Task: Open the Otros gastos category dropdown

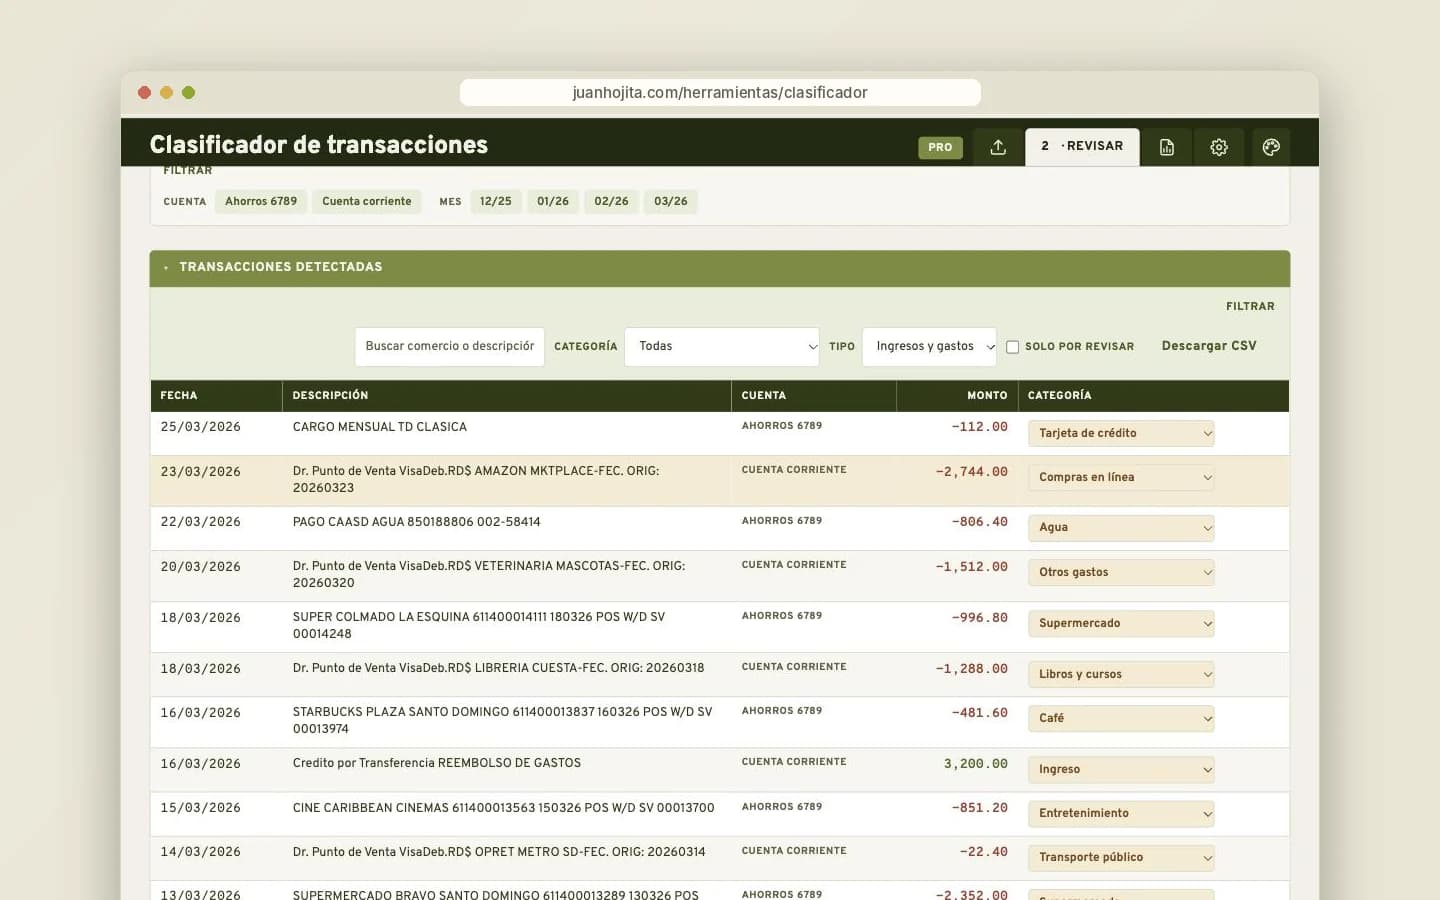Action: coord(1121,572)
